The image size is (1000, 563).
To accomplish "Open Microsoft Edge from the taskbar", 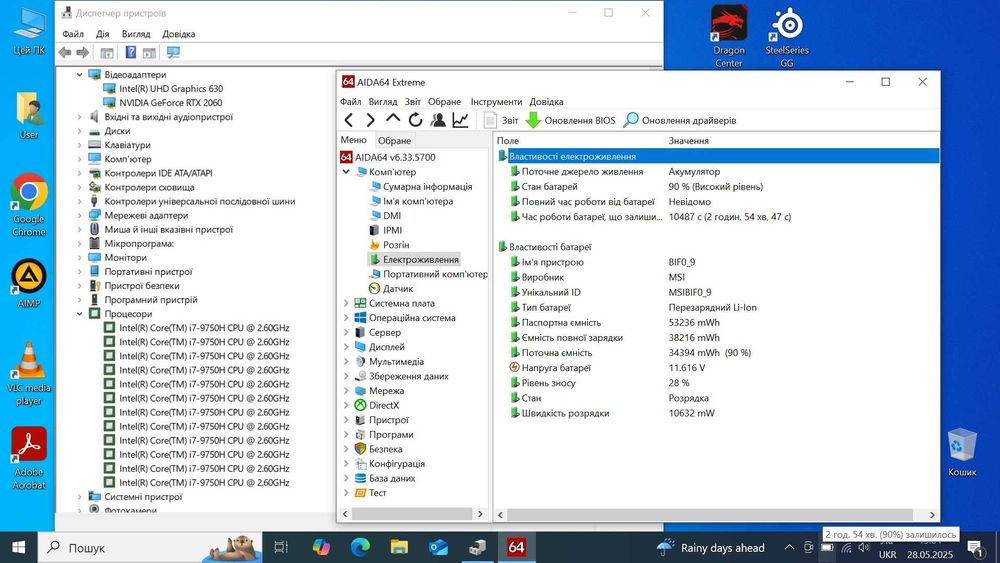I will click(x=360, y=547).
